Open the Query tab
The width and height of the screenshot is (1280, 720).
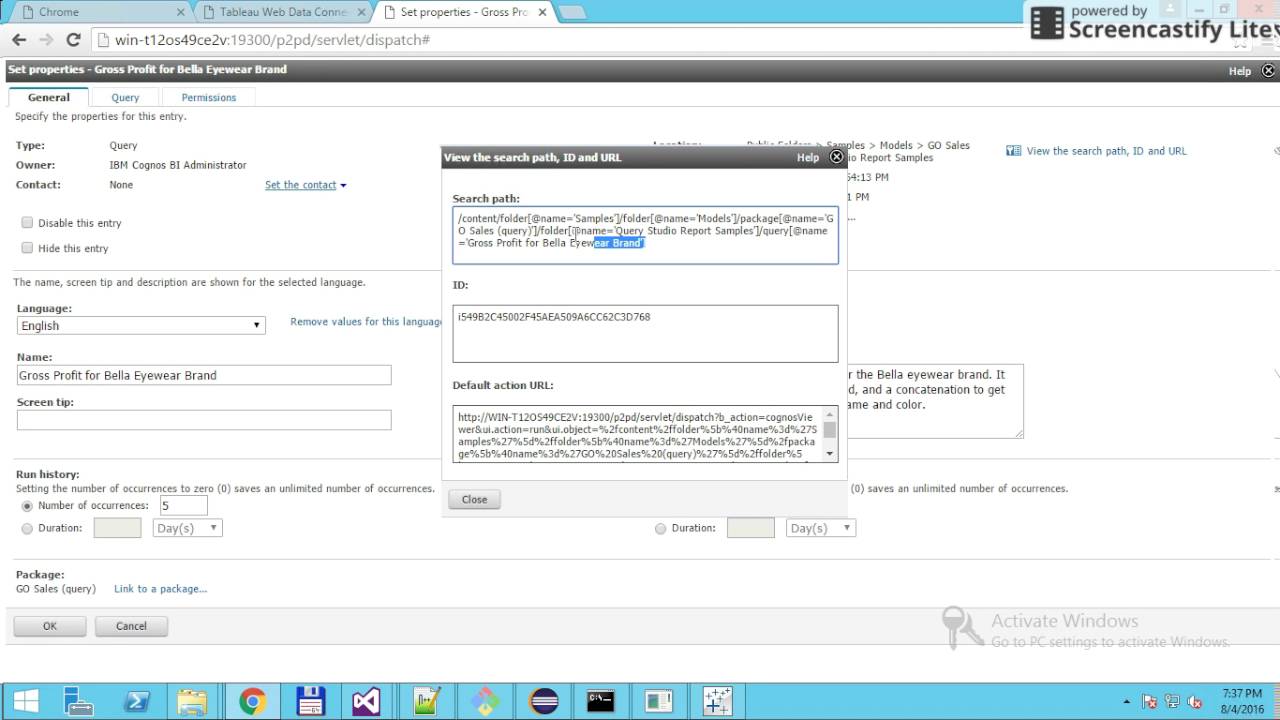click(x=125, y=97)
